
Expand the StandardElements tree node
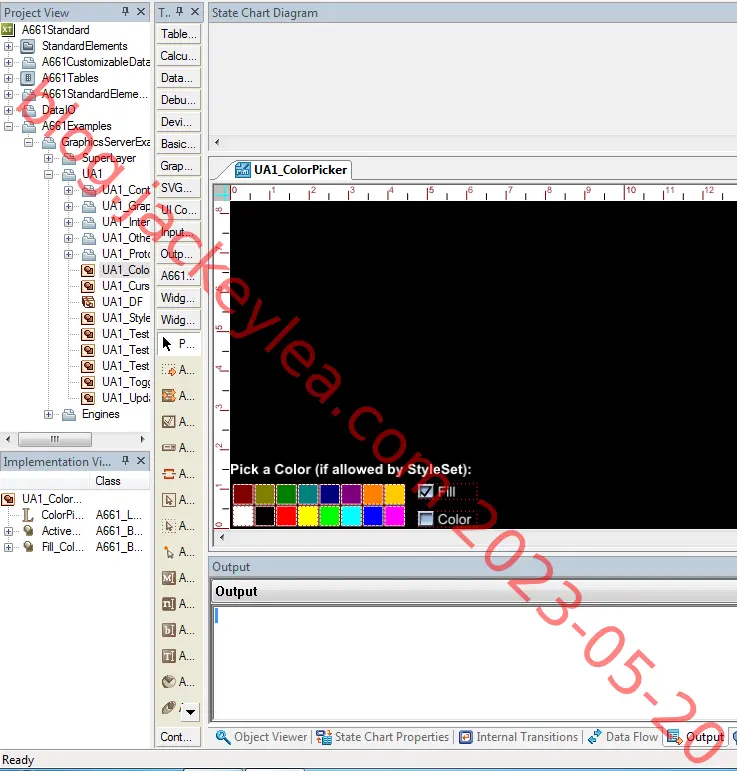point(8,46)
